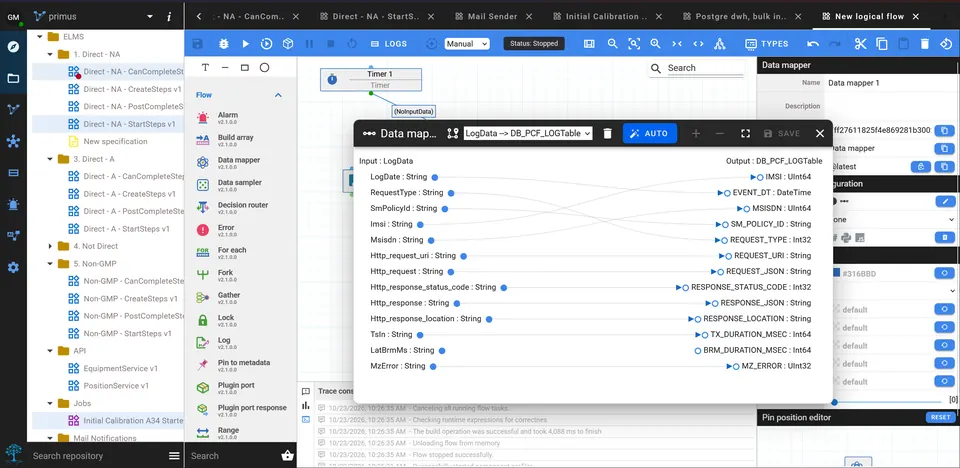Image resolution: width=960 pixels, height=468 pixels.
Task: Collapse the Jobs folder
Action: [51, 403]
